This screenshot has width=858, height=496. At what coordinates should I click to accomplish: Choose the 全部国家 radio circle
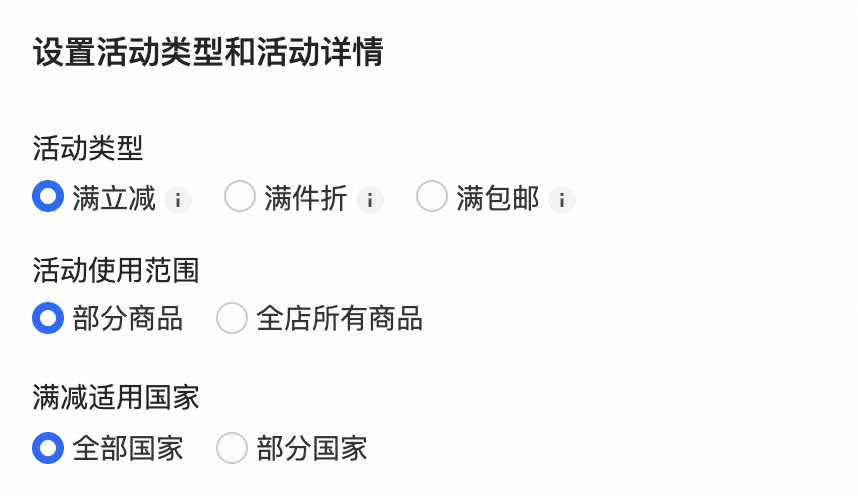tap(48, 447)
